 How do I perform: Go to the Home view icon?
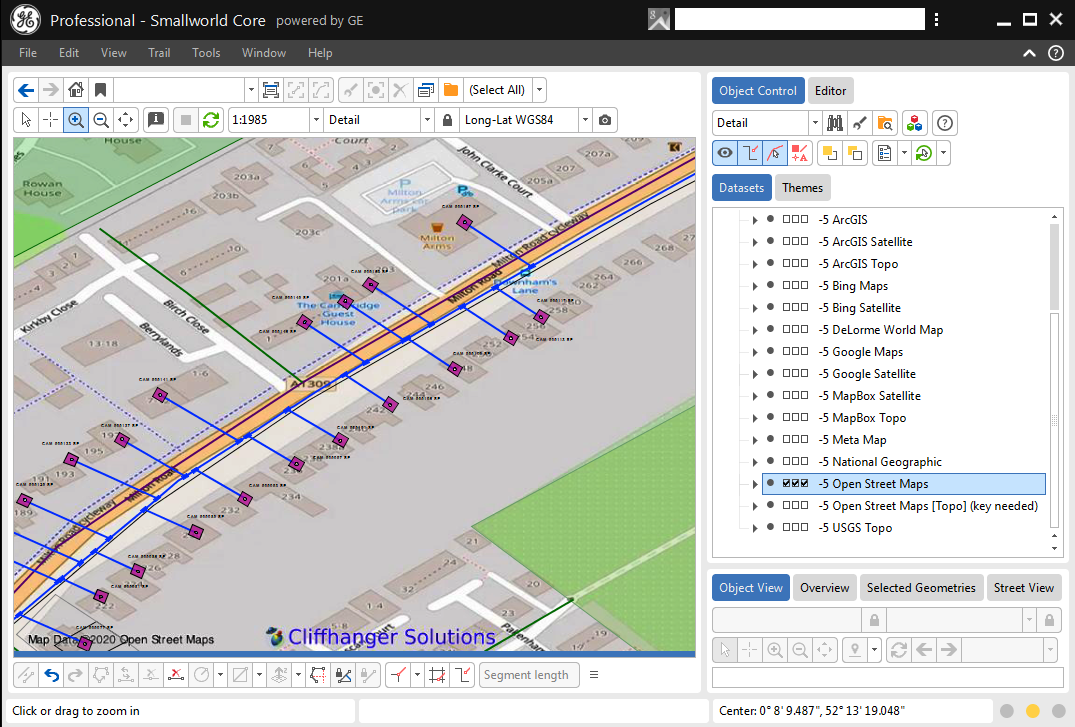click(76, 90)
